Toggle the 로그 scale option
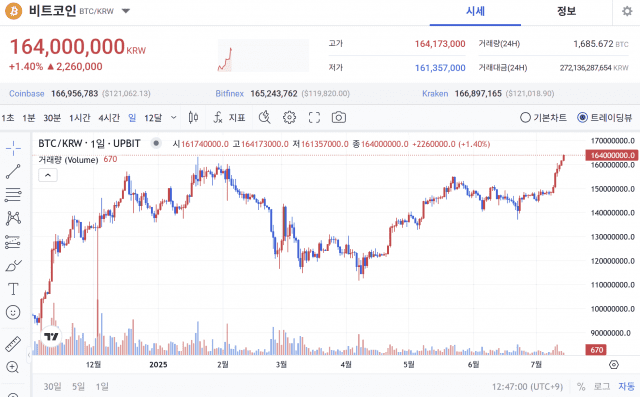The height and width of the screenshot is (397, 640). 602,386
